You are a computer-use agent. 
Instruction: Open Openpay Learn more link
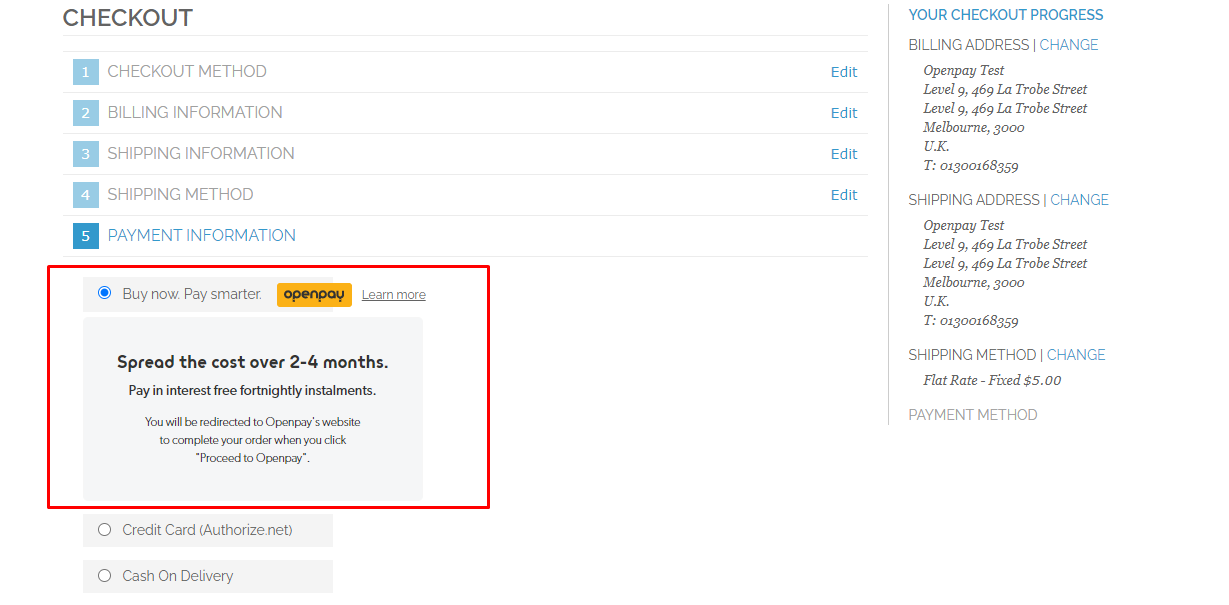tap(393, 295)
